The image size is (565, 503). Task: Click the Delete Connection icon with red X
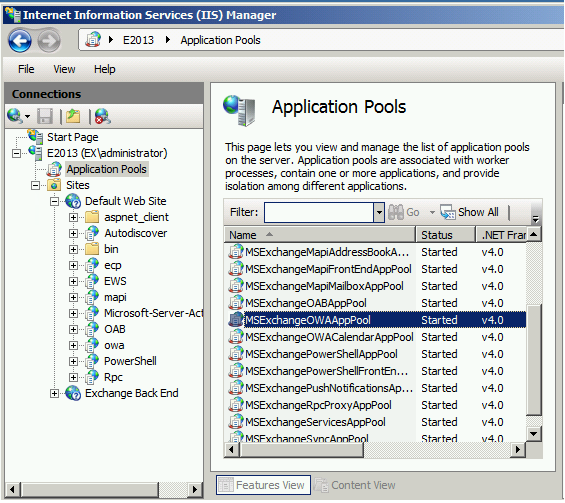102,116
